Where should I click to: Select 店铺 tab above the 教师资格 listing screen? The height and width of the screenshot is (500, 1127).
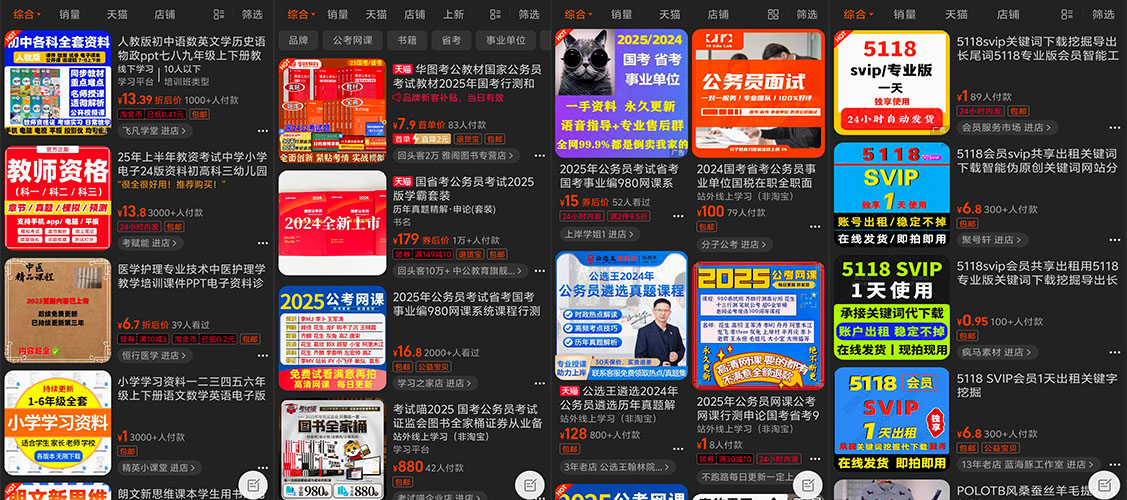[x=165, y=14]
